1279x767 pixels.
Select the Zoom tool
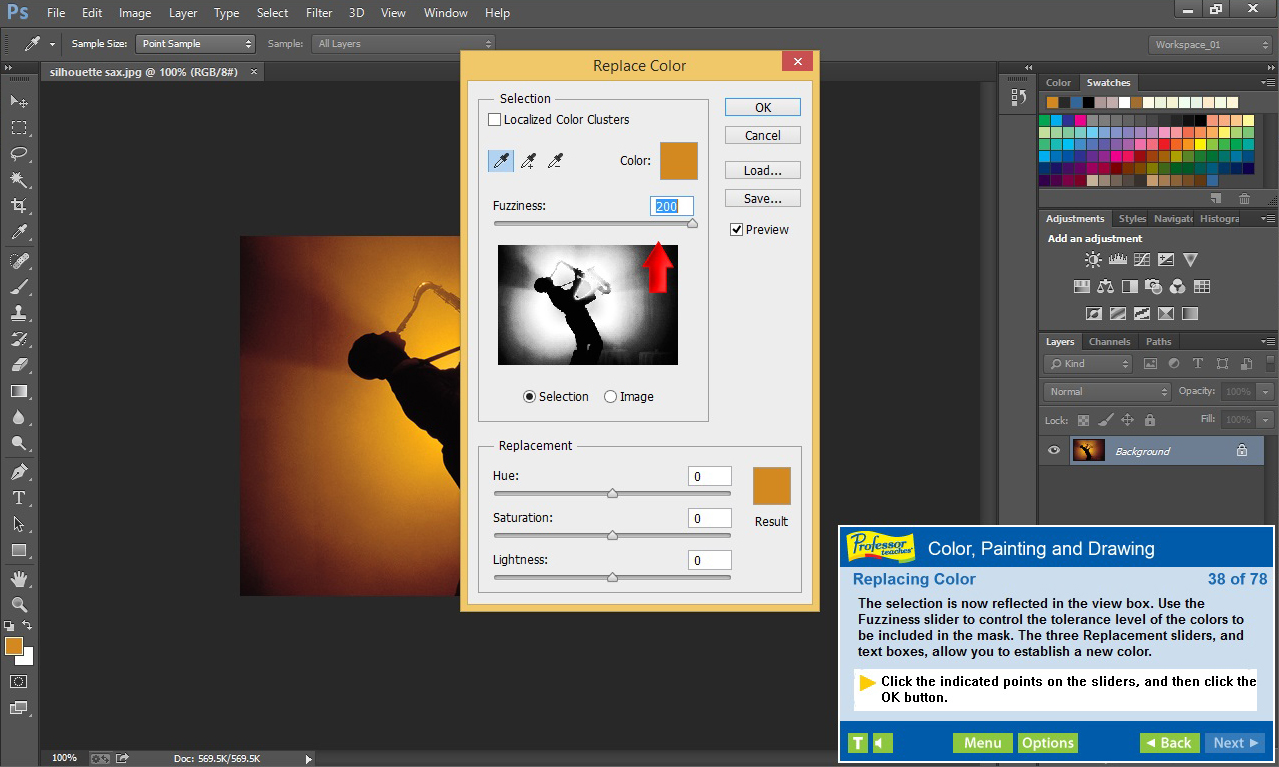(x=18, y=605)
